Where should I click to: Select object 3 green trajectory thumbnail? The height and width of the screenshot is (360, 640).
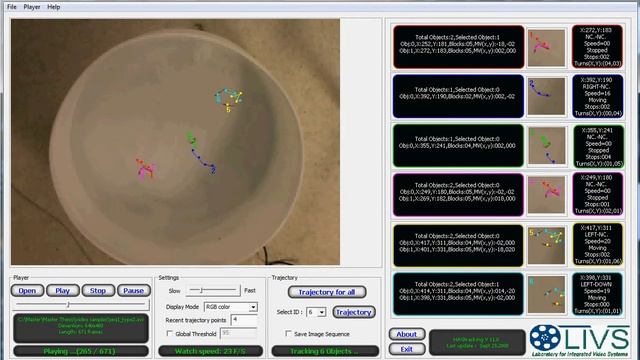547,146
